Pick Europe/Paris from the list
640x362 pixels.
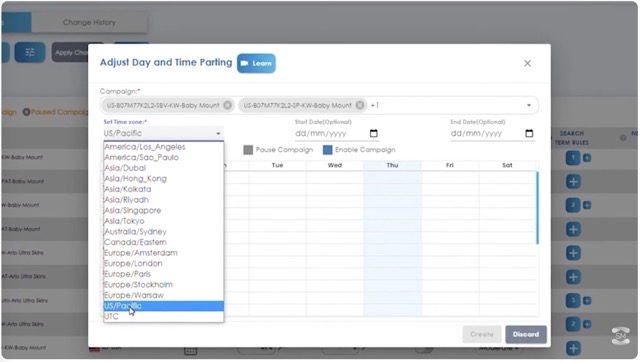click(163, 274)
